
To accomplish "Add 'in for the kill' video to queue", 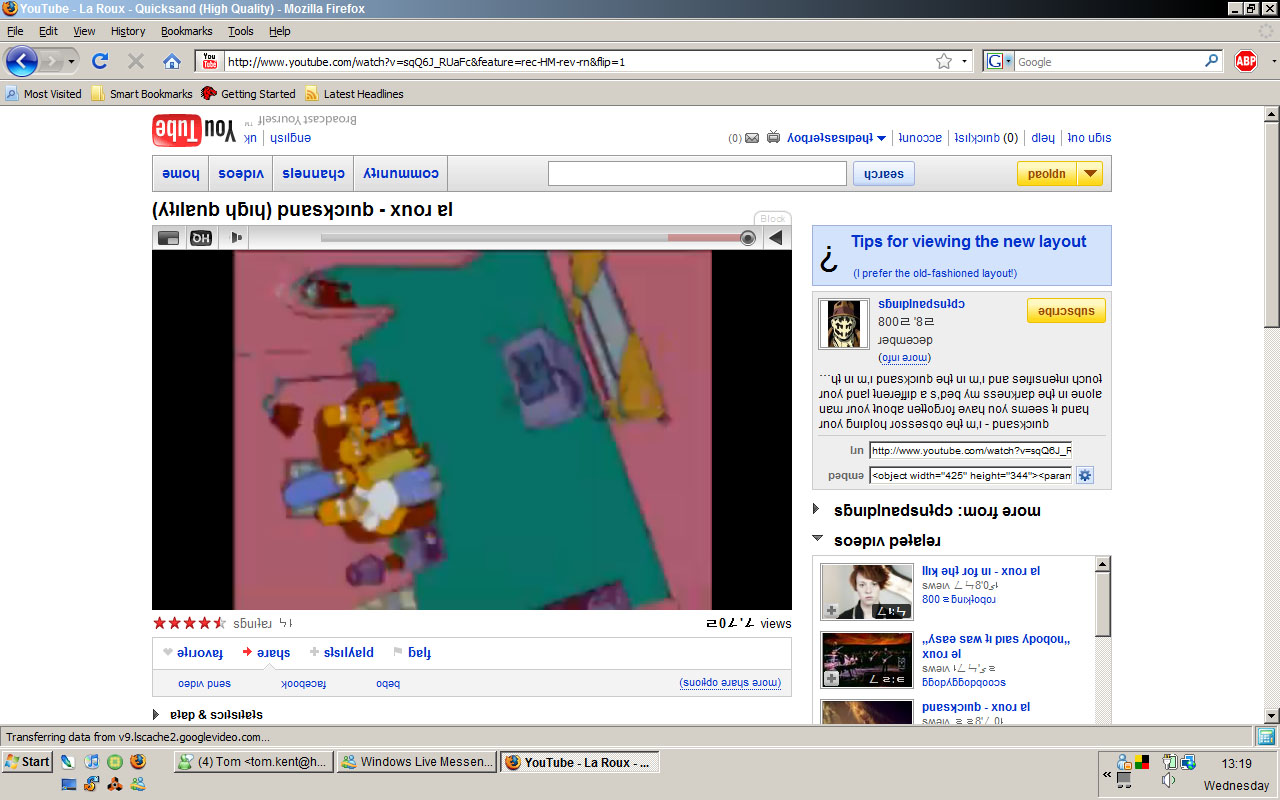I will click(831, 611).
